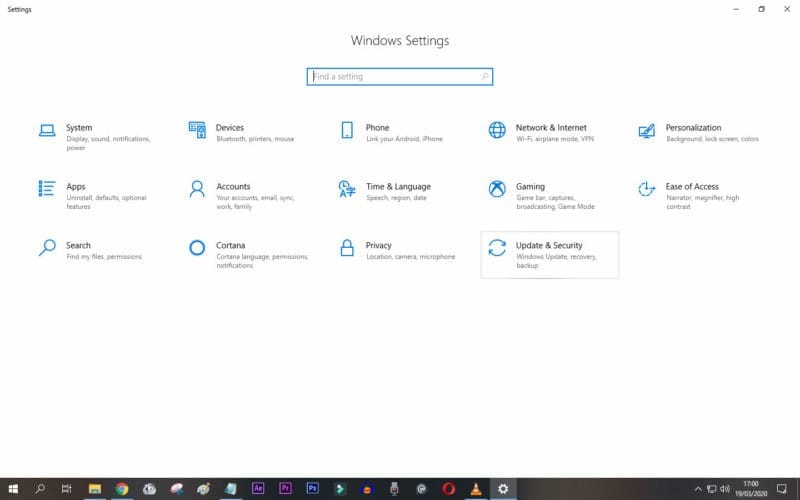The height and width of the screenshot is (500, 800).
Task: Open the Cortana circle icon
Action: pyautogui.click(x=197, y=248)
